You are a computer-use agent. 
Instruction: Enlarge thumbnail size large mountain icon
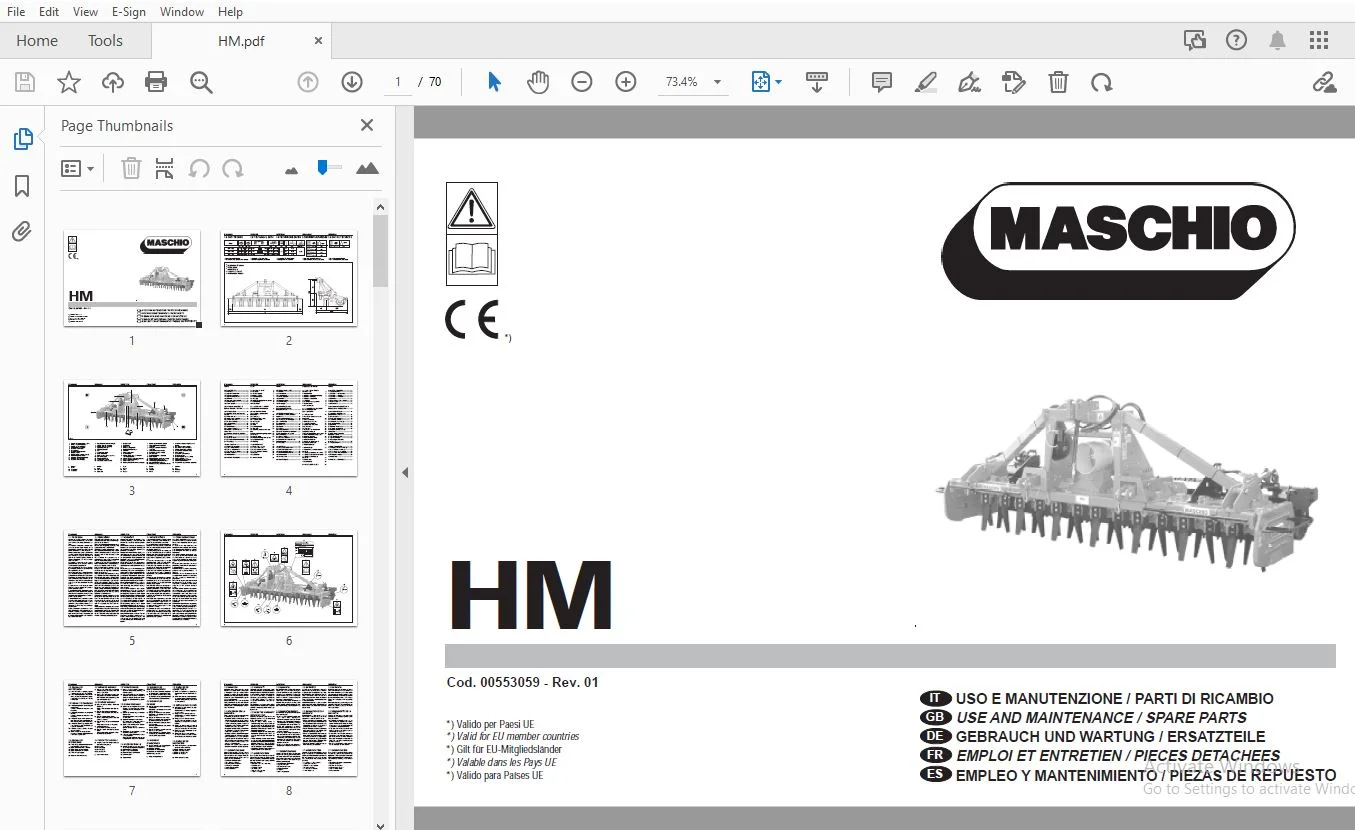point(367,168)
